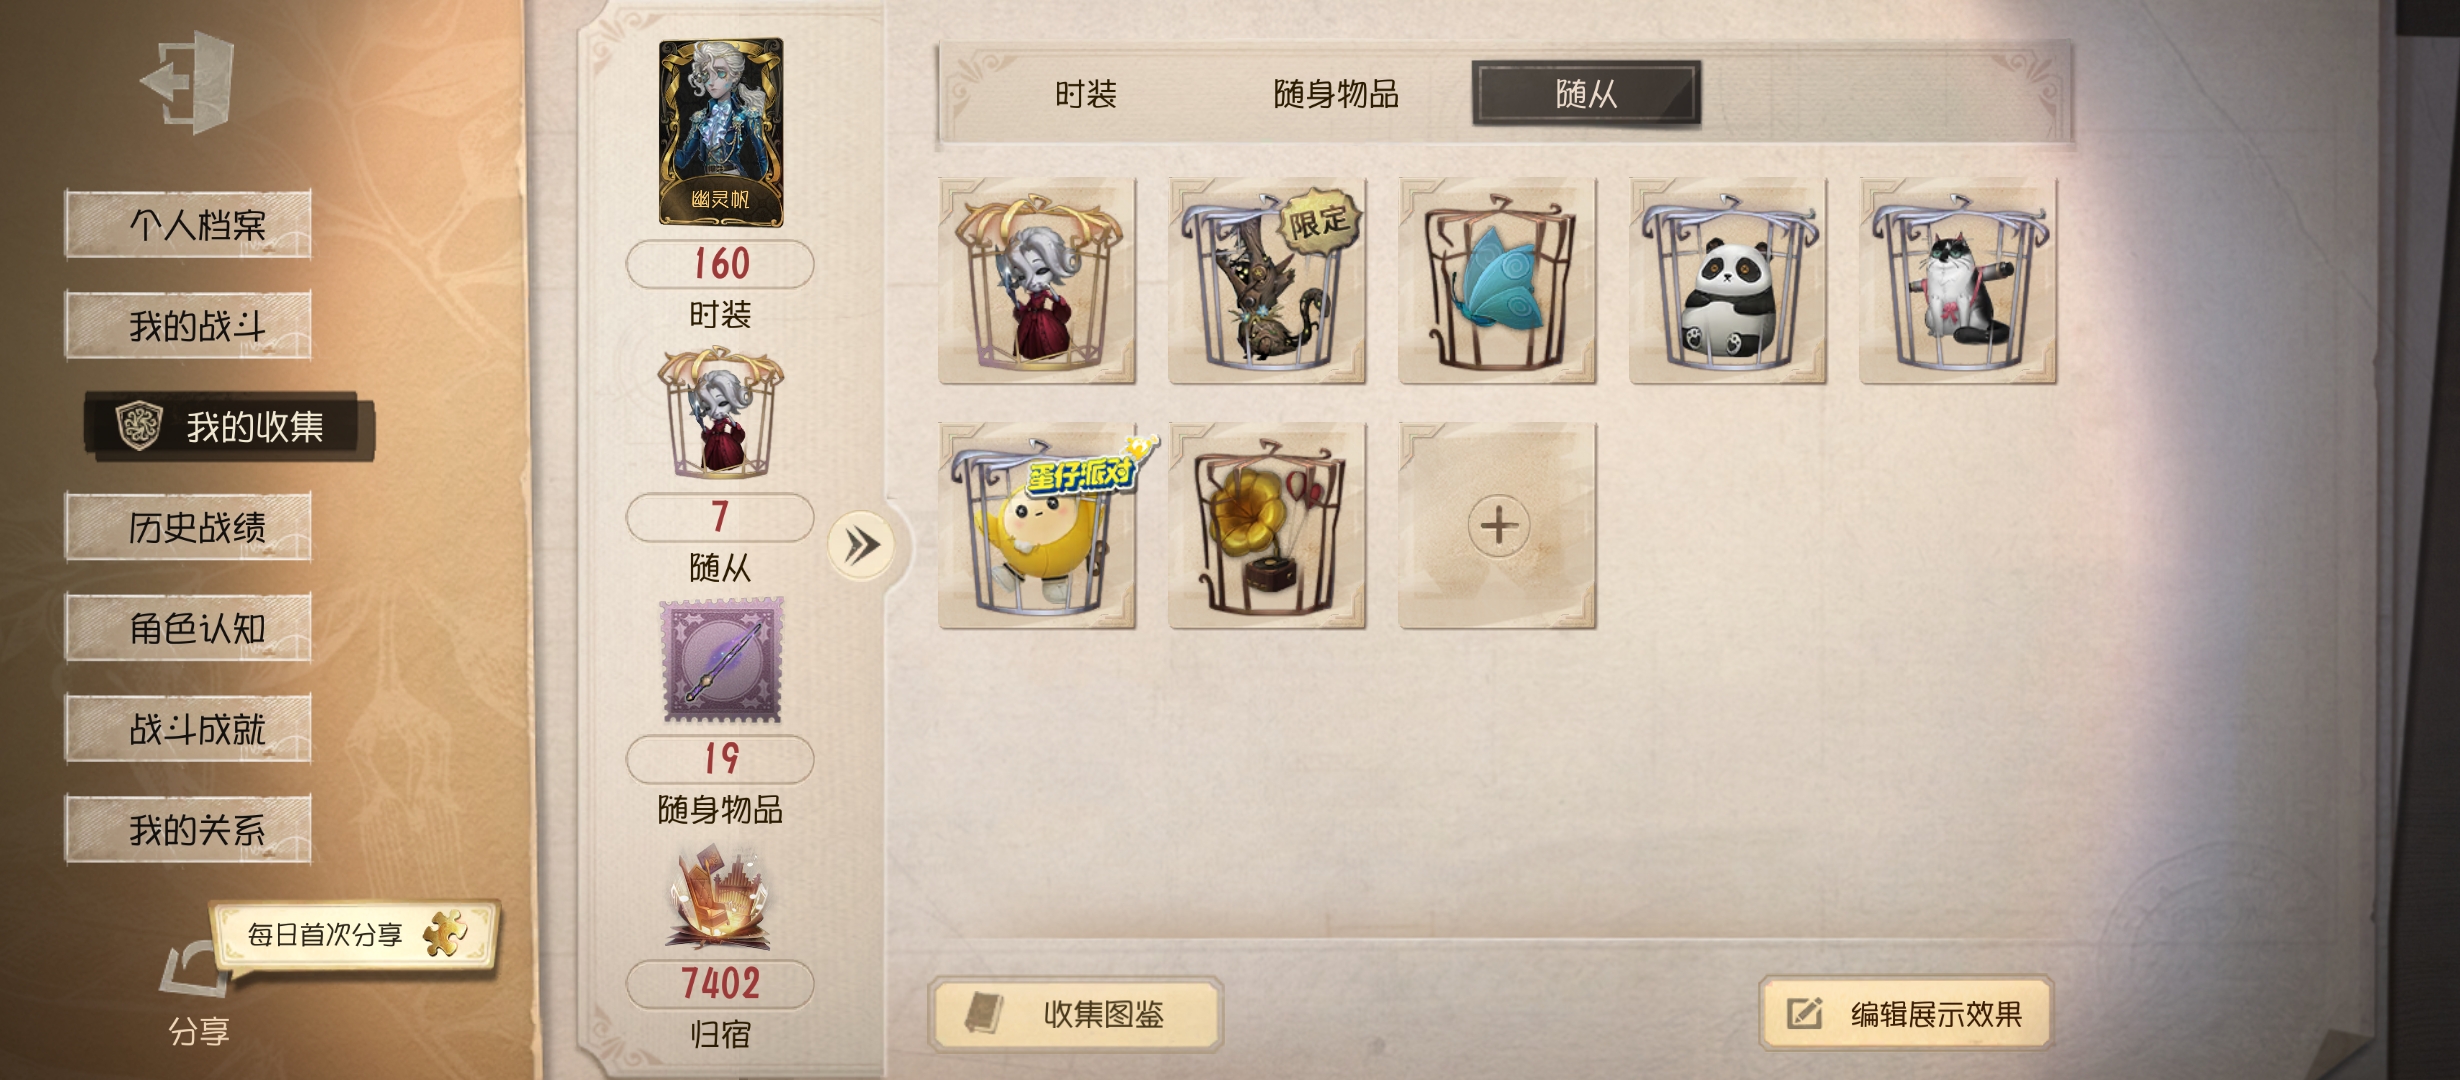The image size is (2460, 1080).
Task: Select the limited tree creature follower
Action: [1267, 281]
